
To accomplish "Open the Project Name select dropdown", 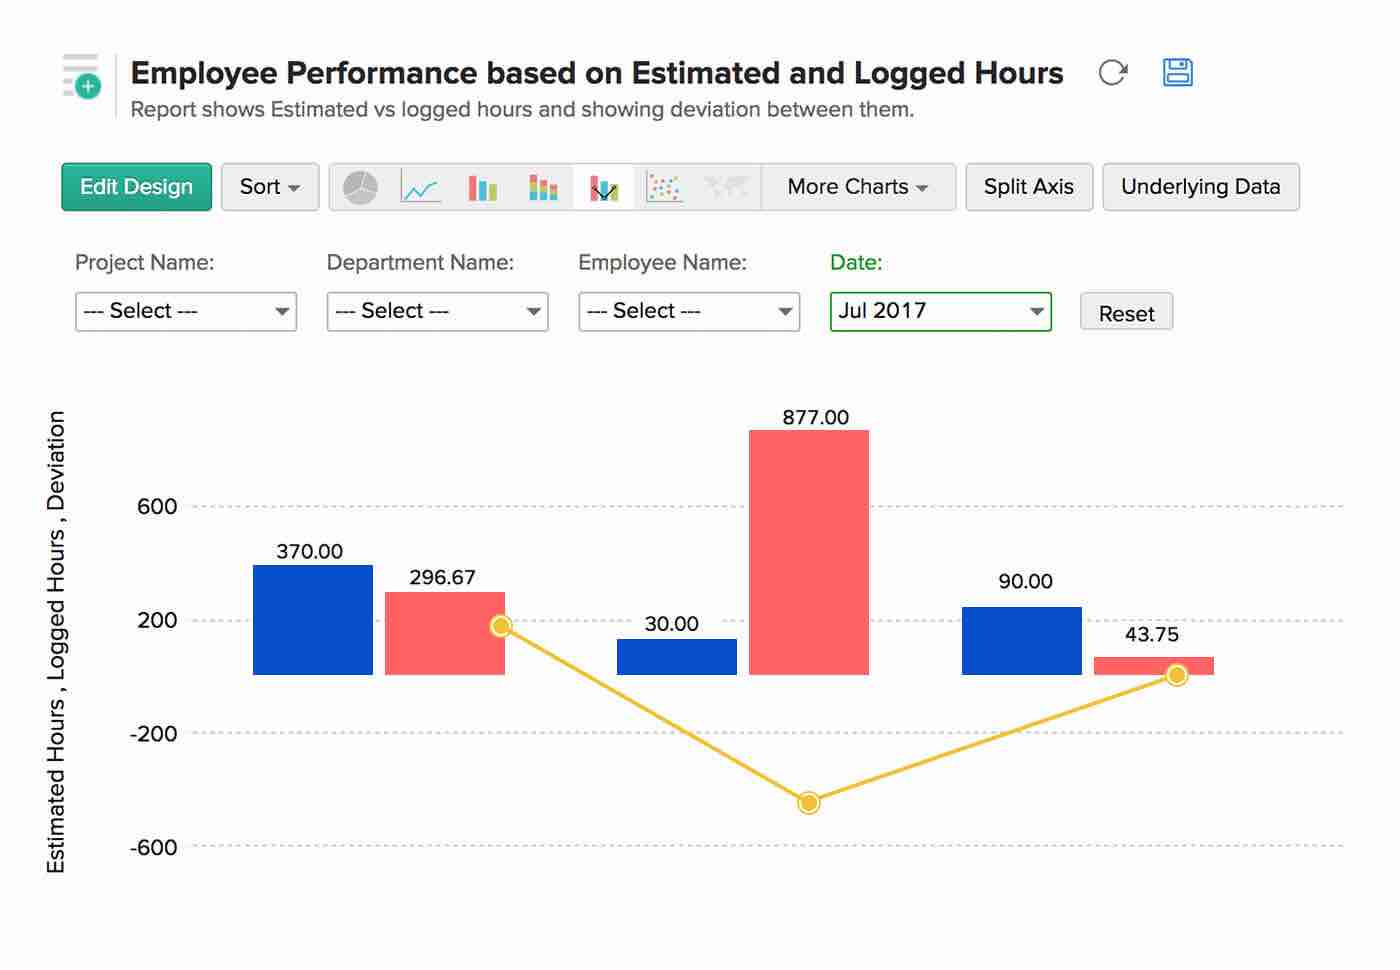I will coord(185,311).
